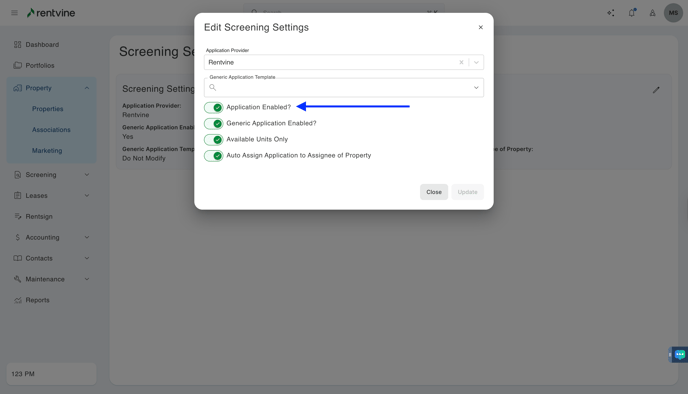
Task: Click the person icon beside the avatar
Action: [652, 13]
